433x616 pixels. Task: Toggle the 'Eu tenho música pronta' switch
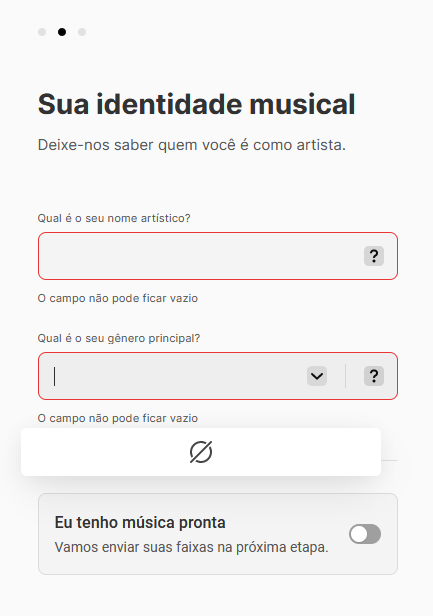pos(365,534)
